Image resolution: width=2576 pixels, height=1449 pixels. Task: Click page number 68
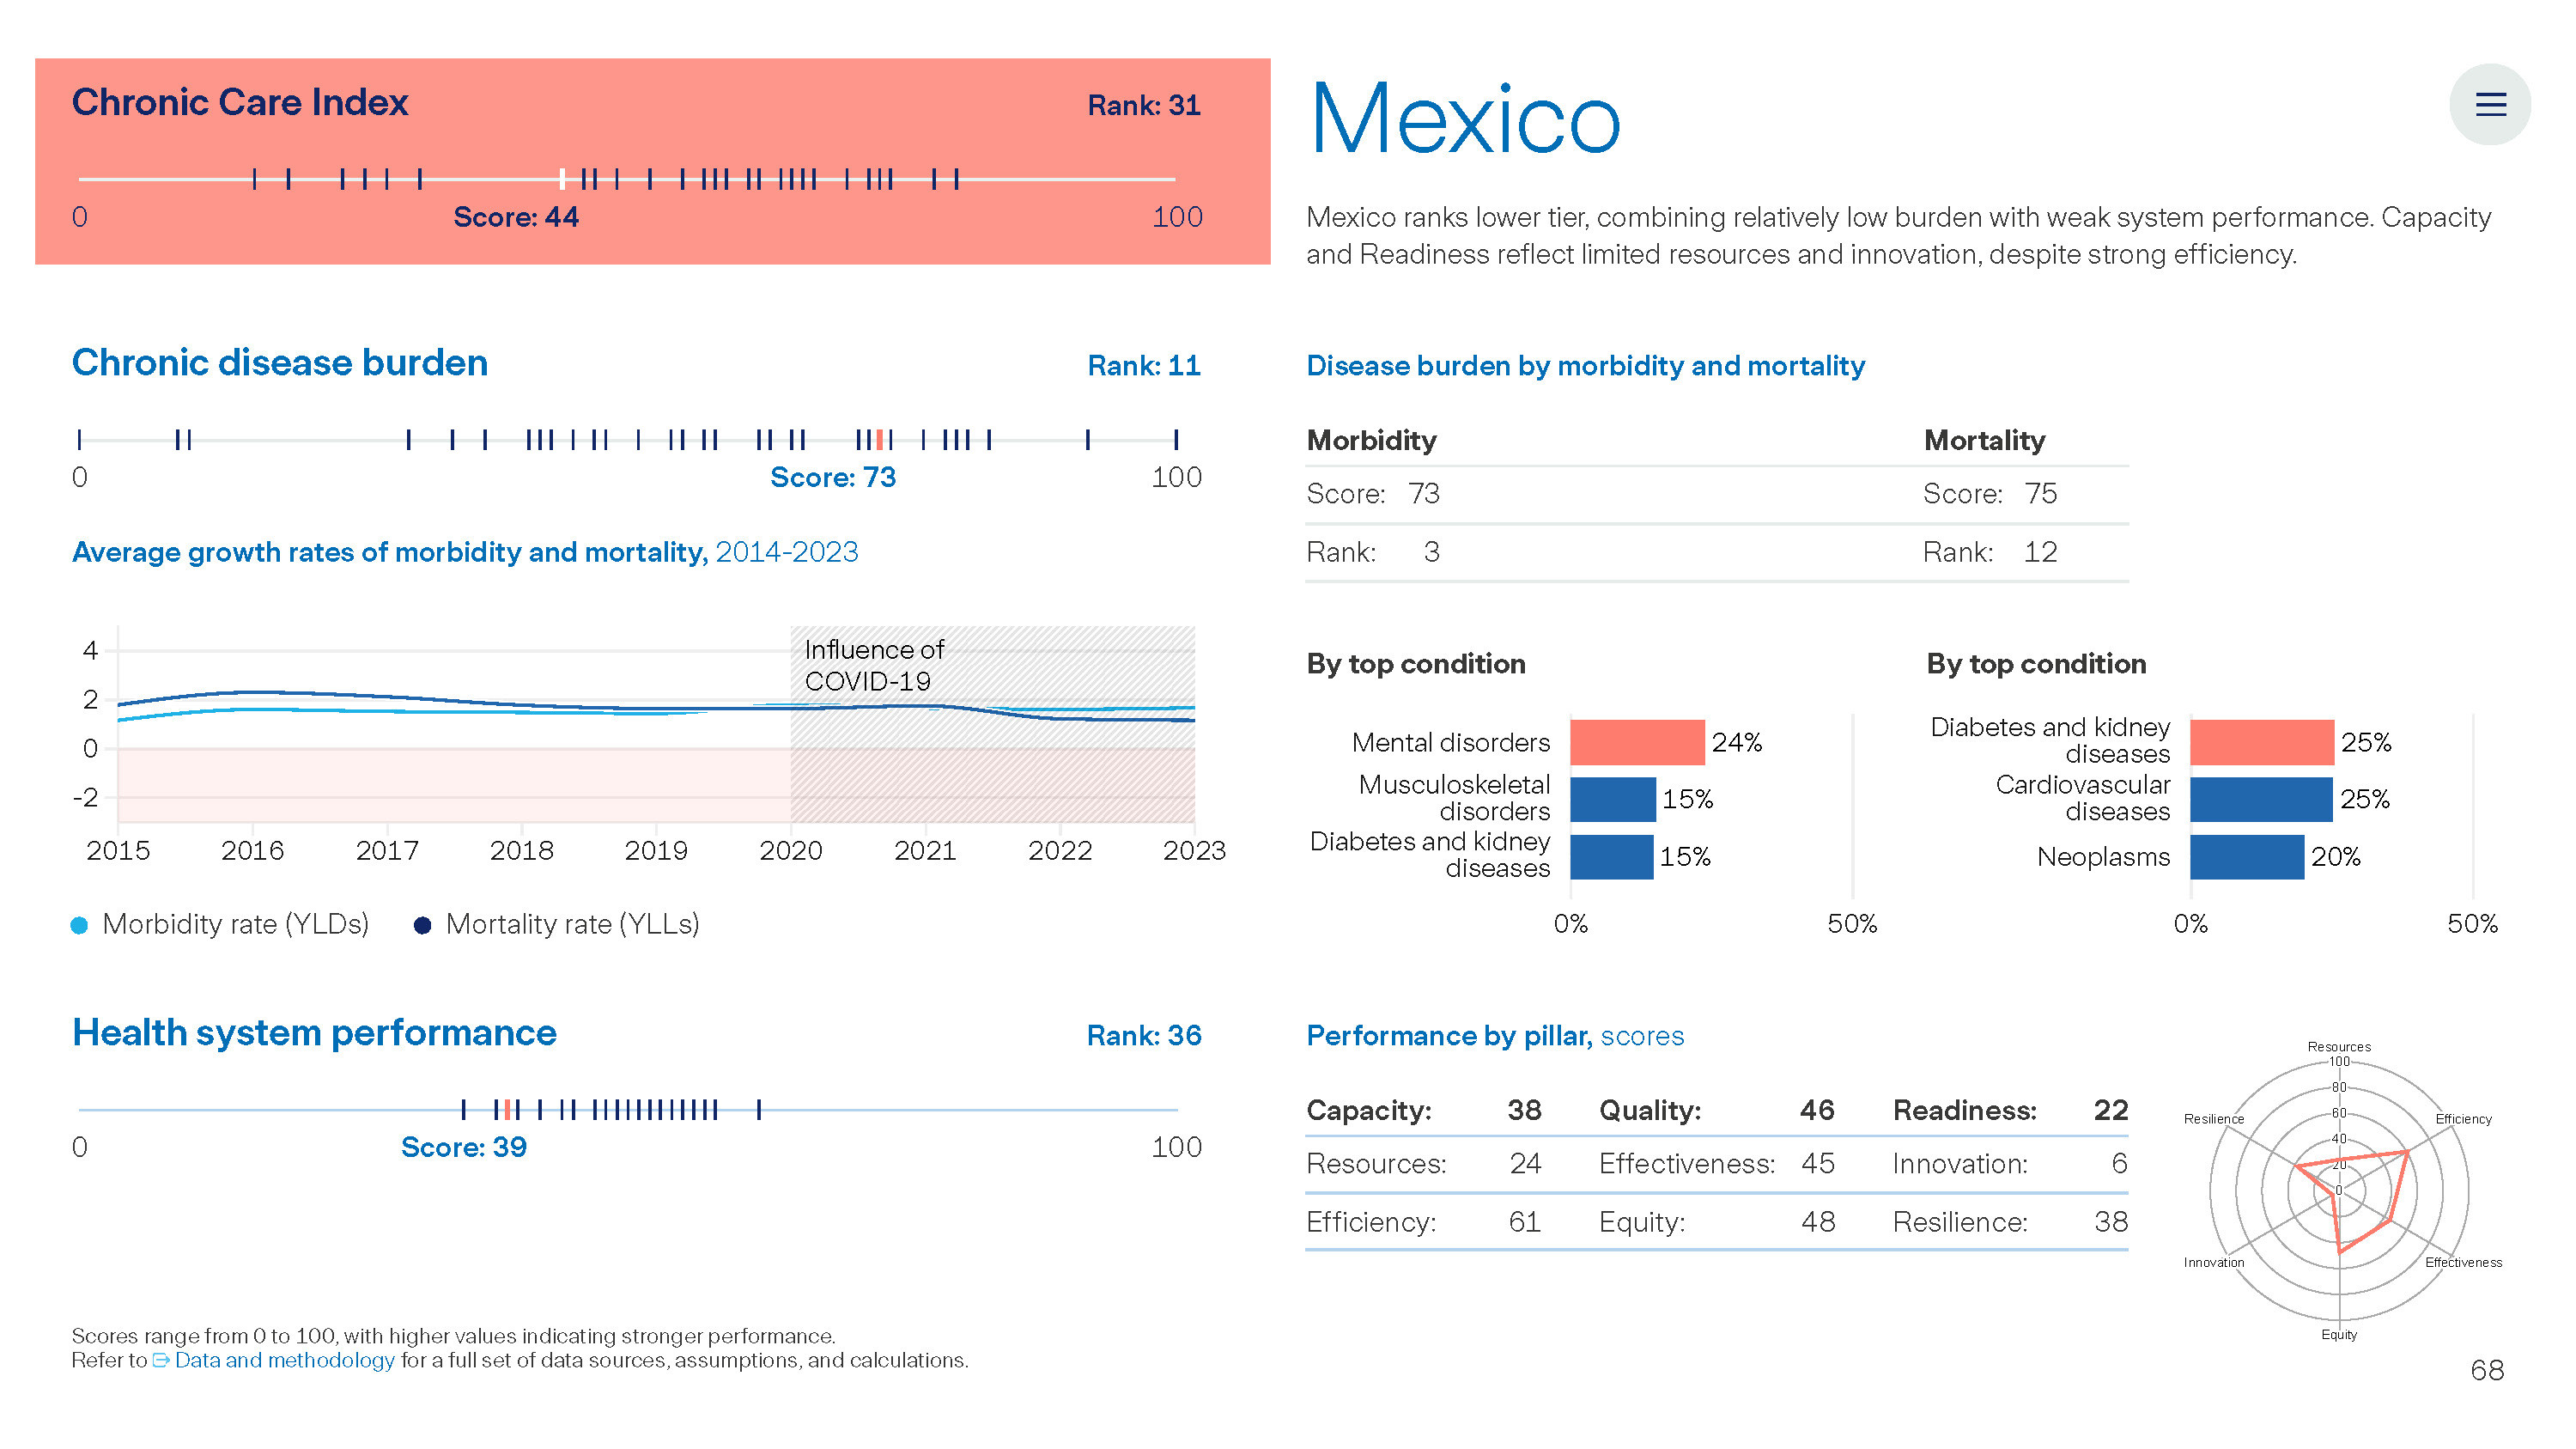coord(2487,1370)
